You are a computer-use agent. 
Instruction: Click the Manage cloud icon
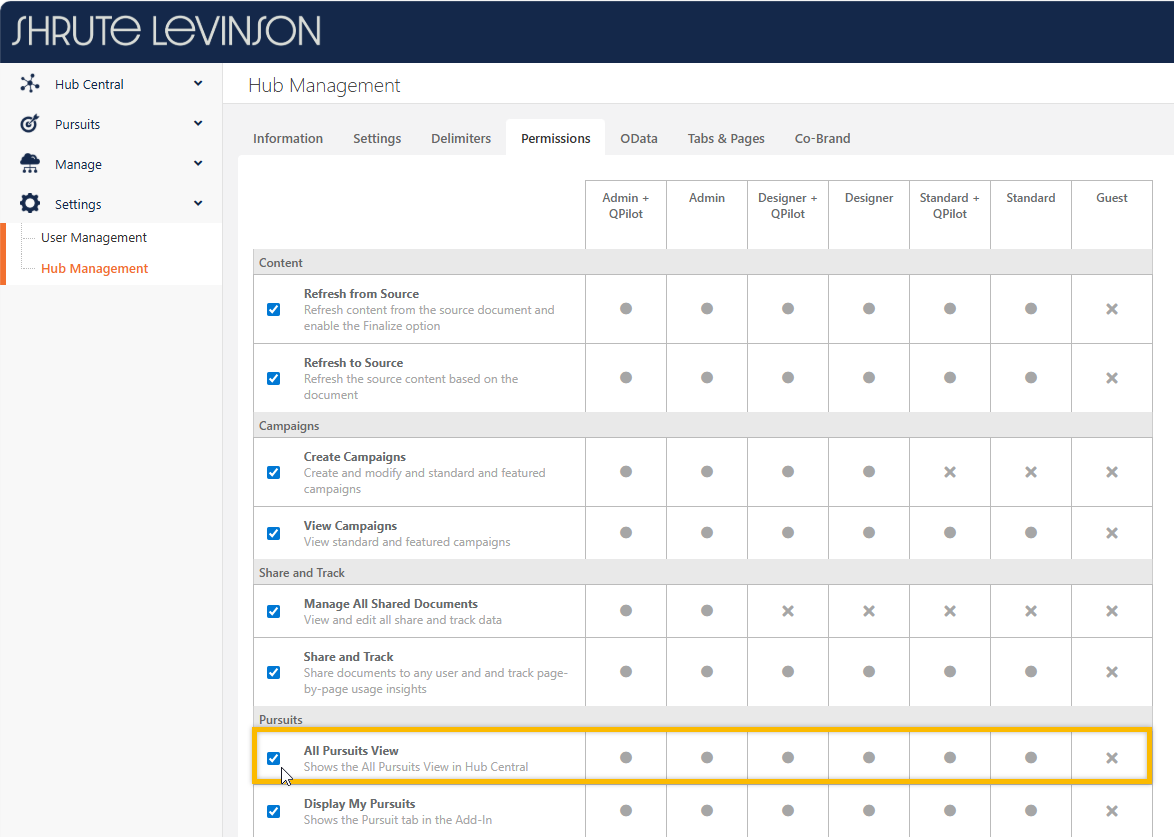(x=30, y=164)
